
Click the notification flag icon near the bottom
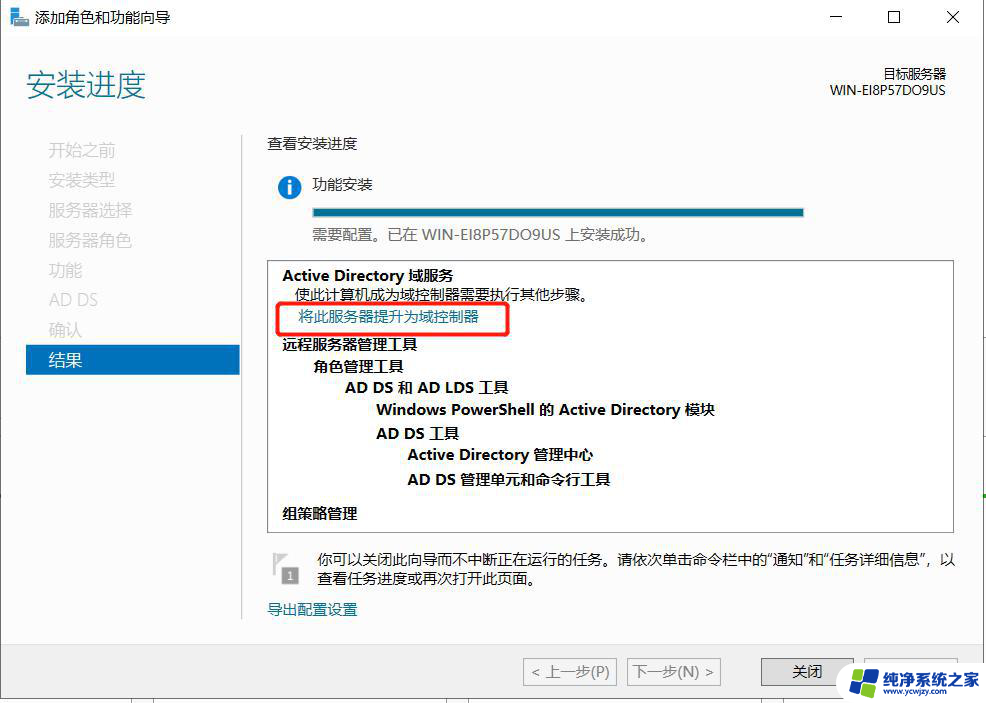[x=285, y=568]
